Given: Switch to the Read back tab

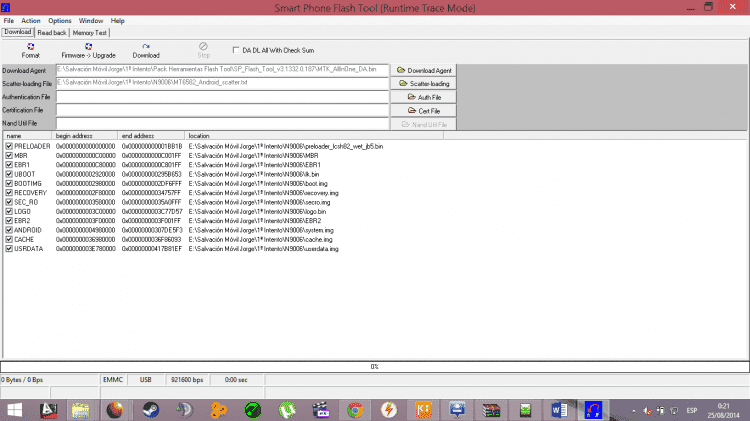Looking at the screenshot, I should 52,33.
